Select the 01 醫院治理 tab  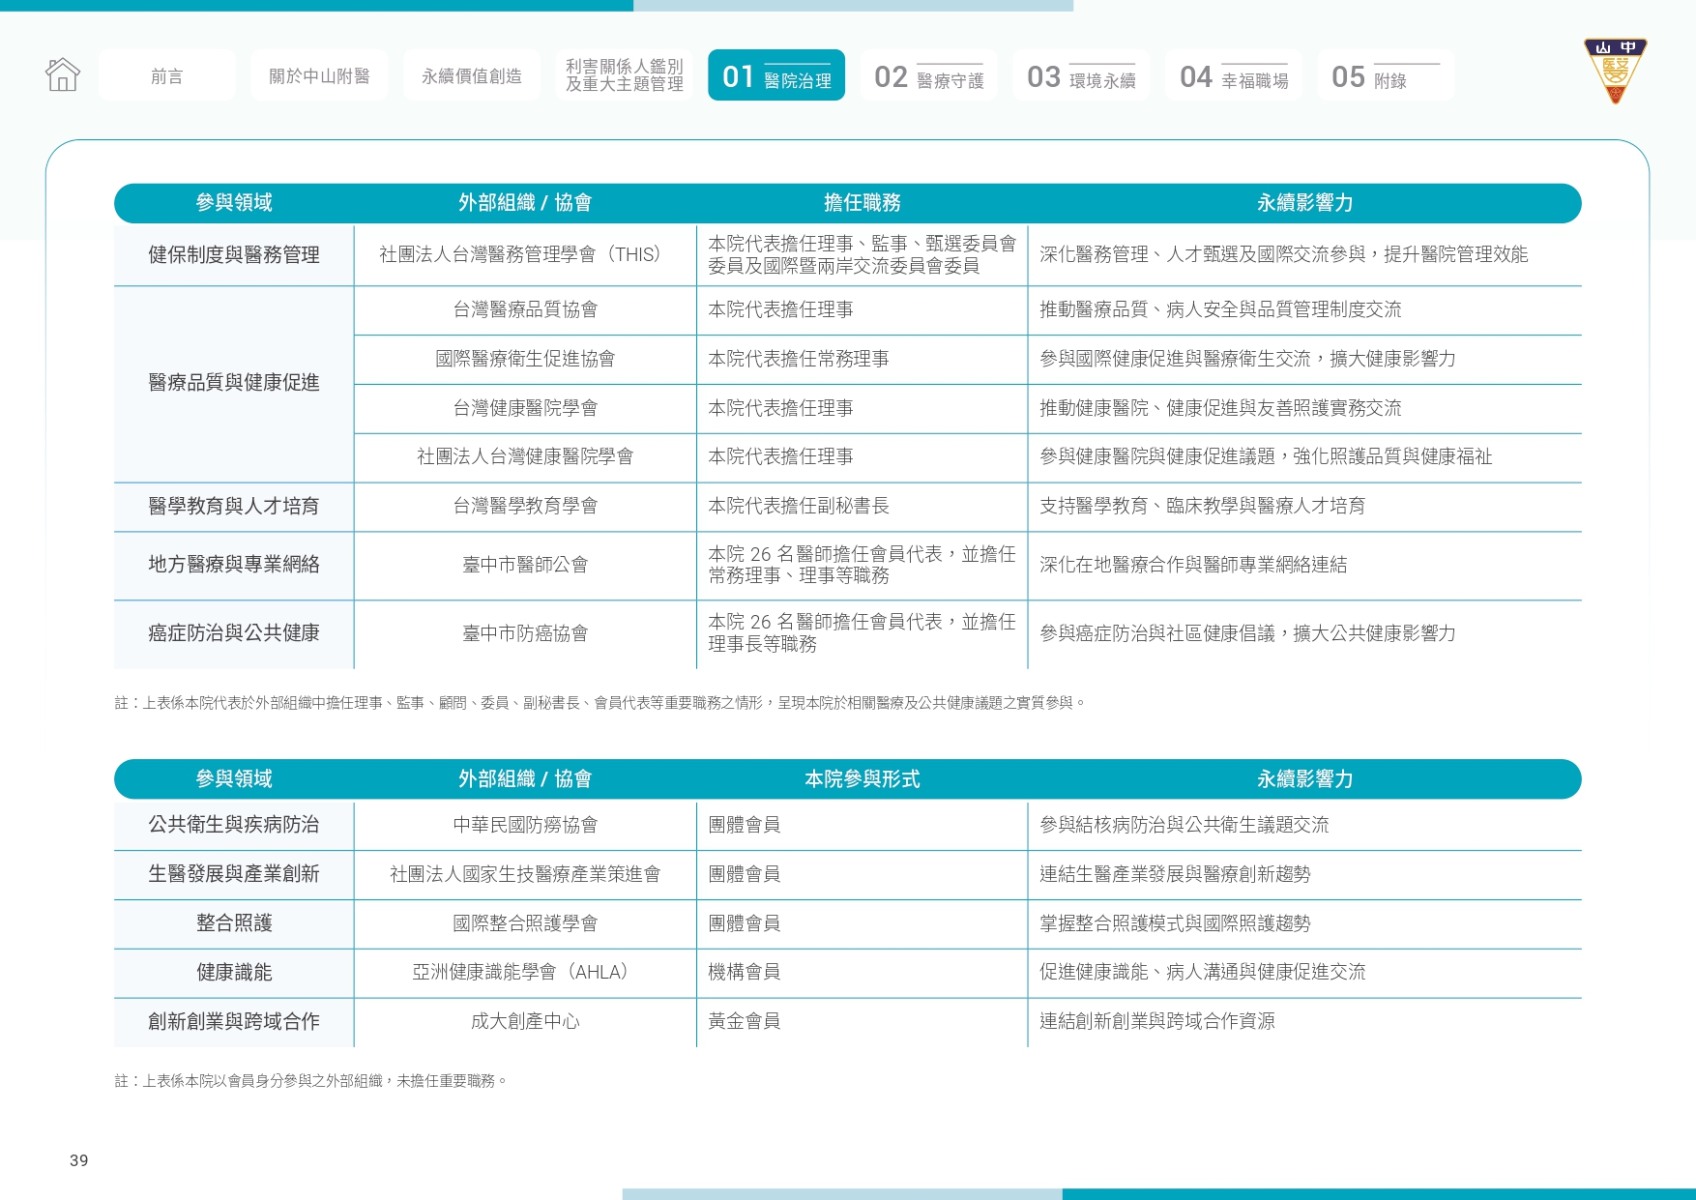(x=776, y=76)
